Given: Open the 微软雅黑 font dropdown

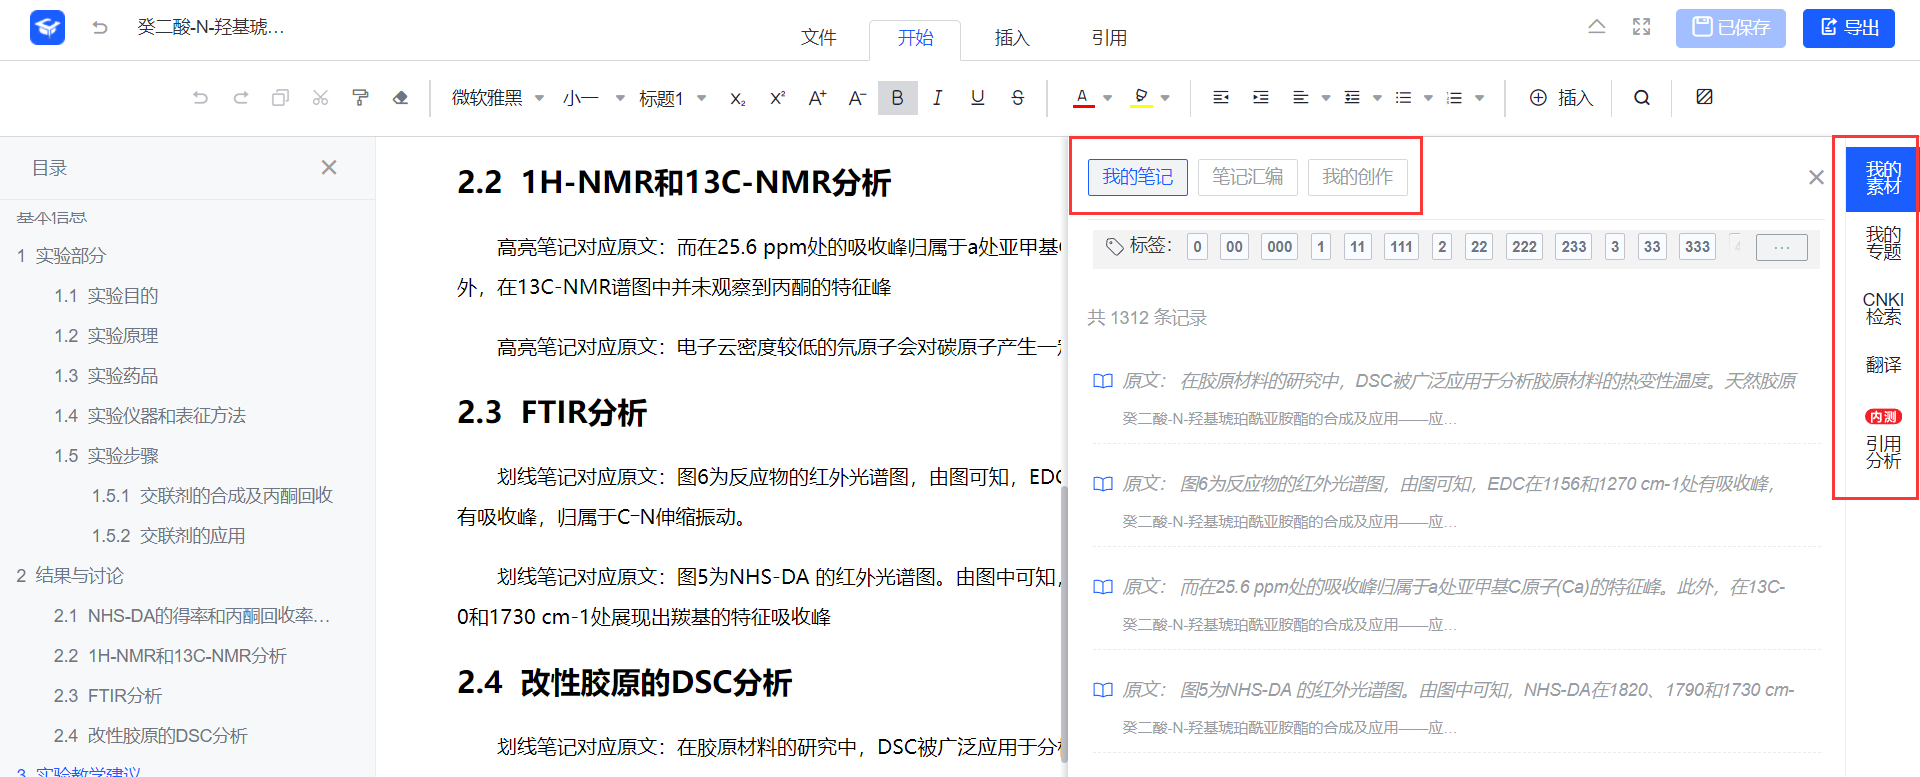Looking at the screenshot, I should pos(498,98).
